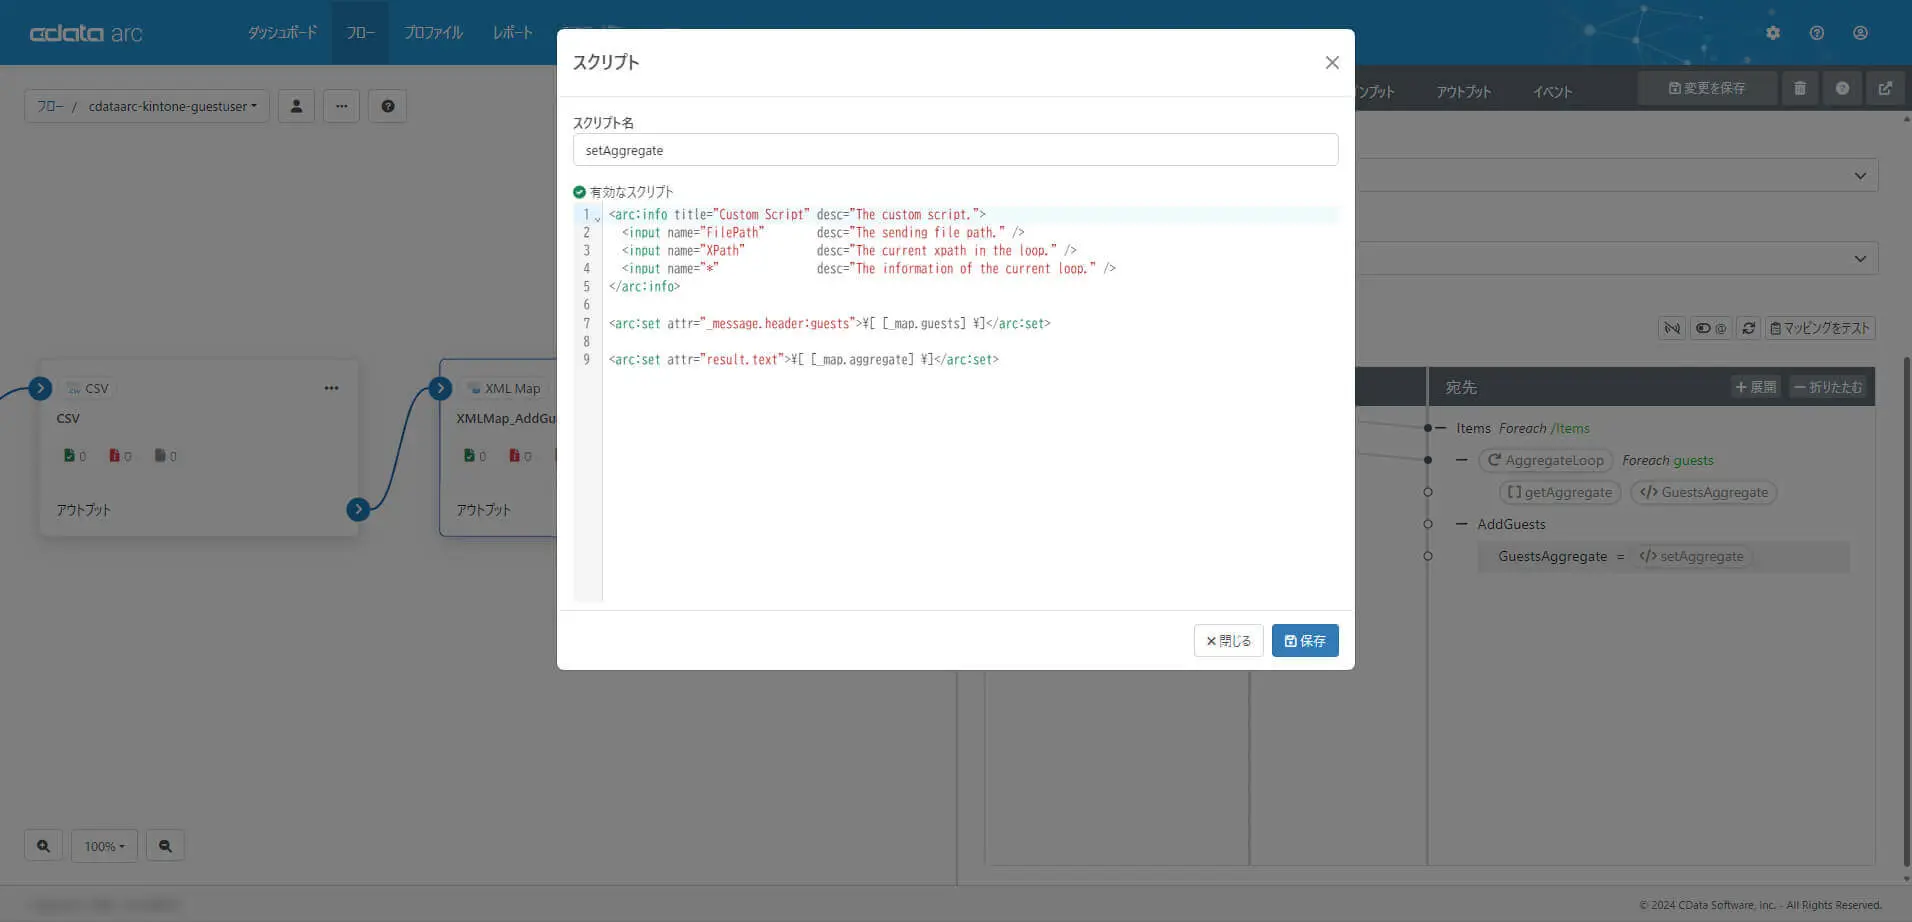Delete the connector using the trash icon
Screen dimensions: 1912x922
click(1800, 88)
